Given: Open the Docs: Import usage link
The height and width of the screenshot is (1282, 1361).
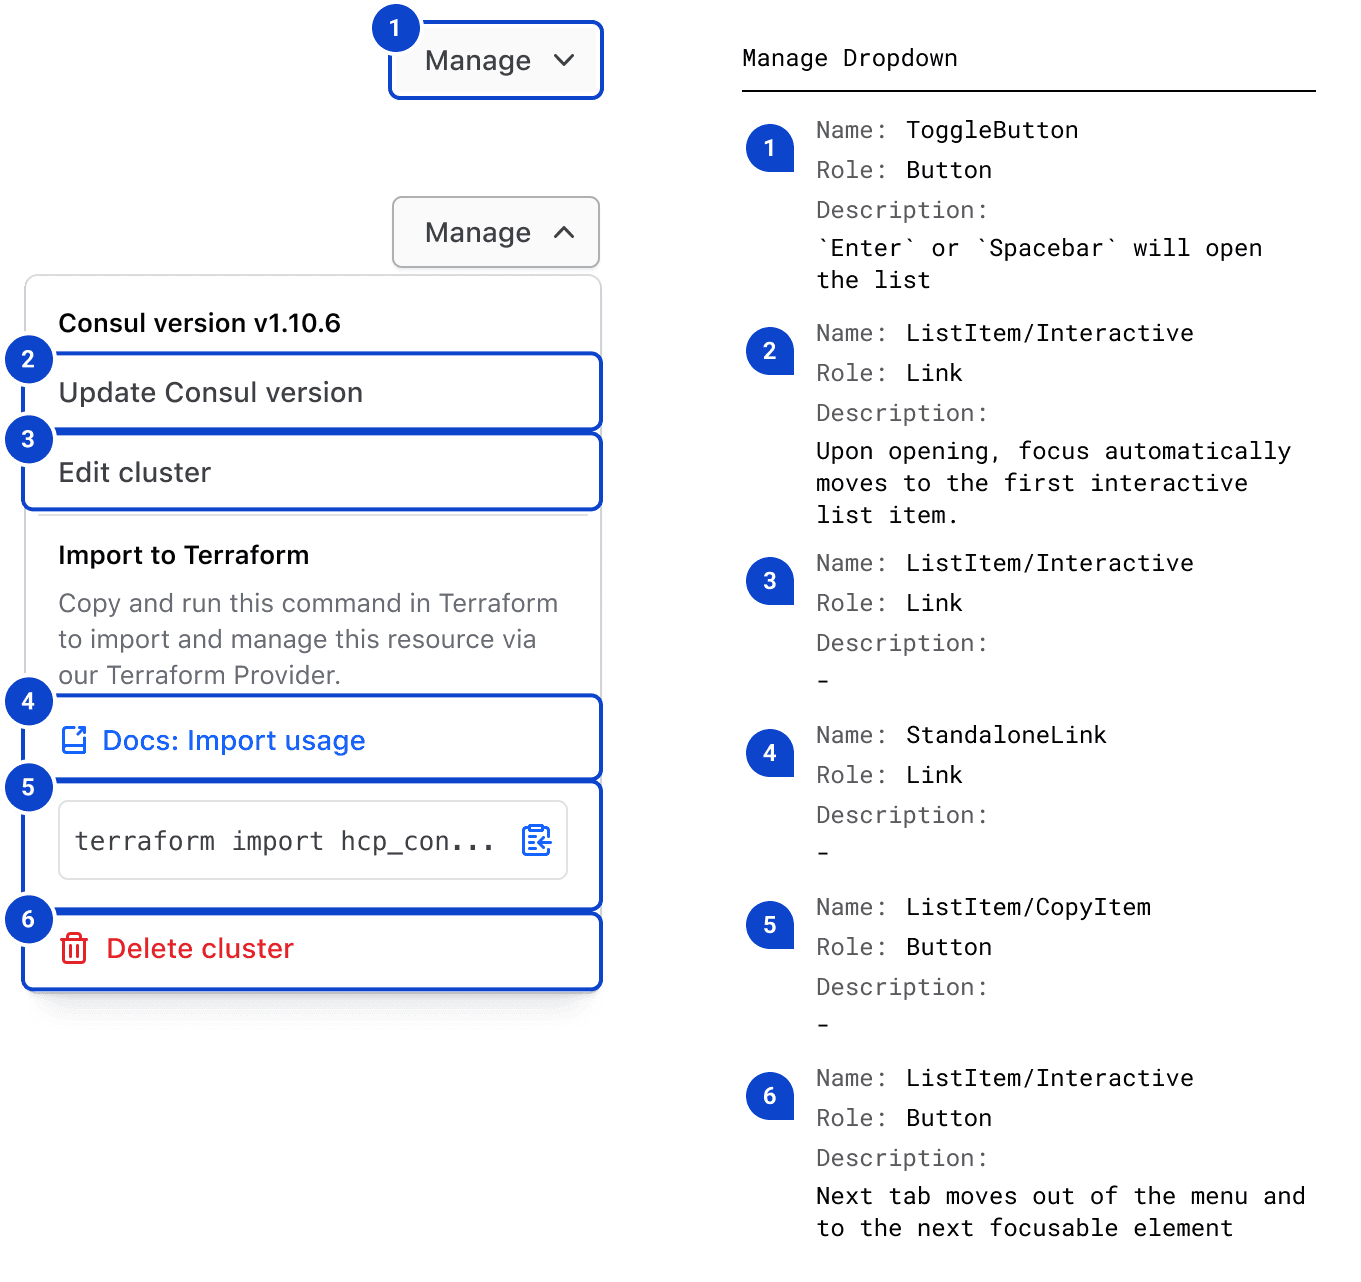Looking at the screenshot, I should pos(234,740).
